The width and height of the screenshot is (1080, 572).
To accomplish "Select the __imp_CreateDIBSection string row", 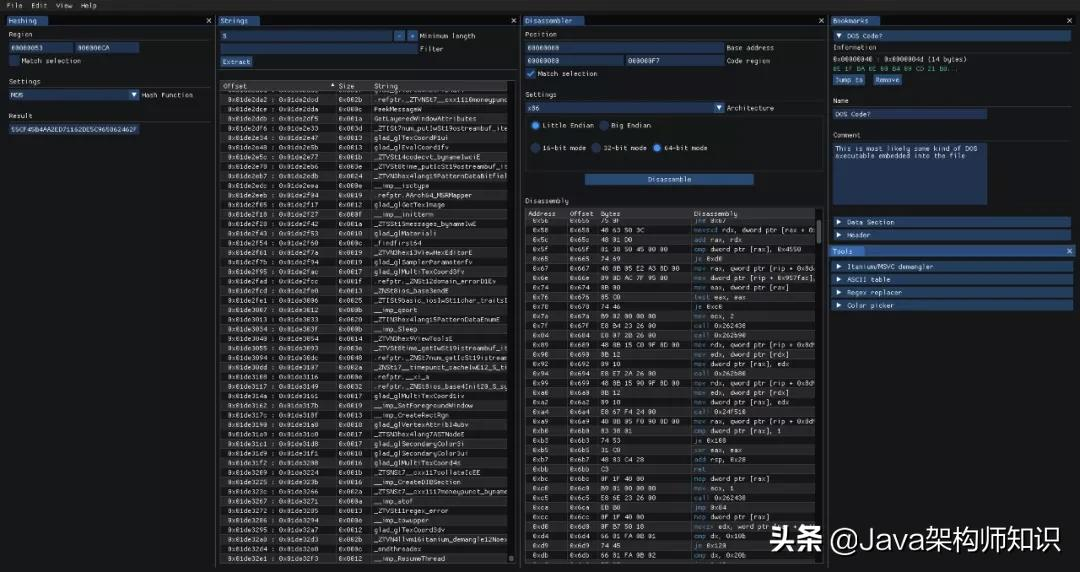I will 365,482.
